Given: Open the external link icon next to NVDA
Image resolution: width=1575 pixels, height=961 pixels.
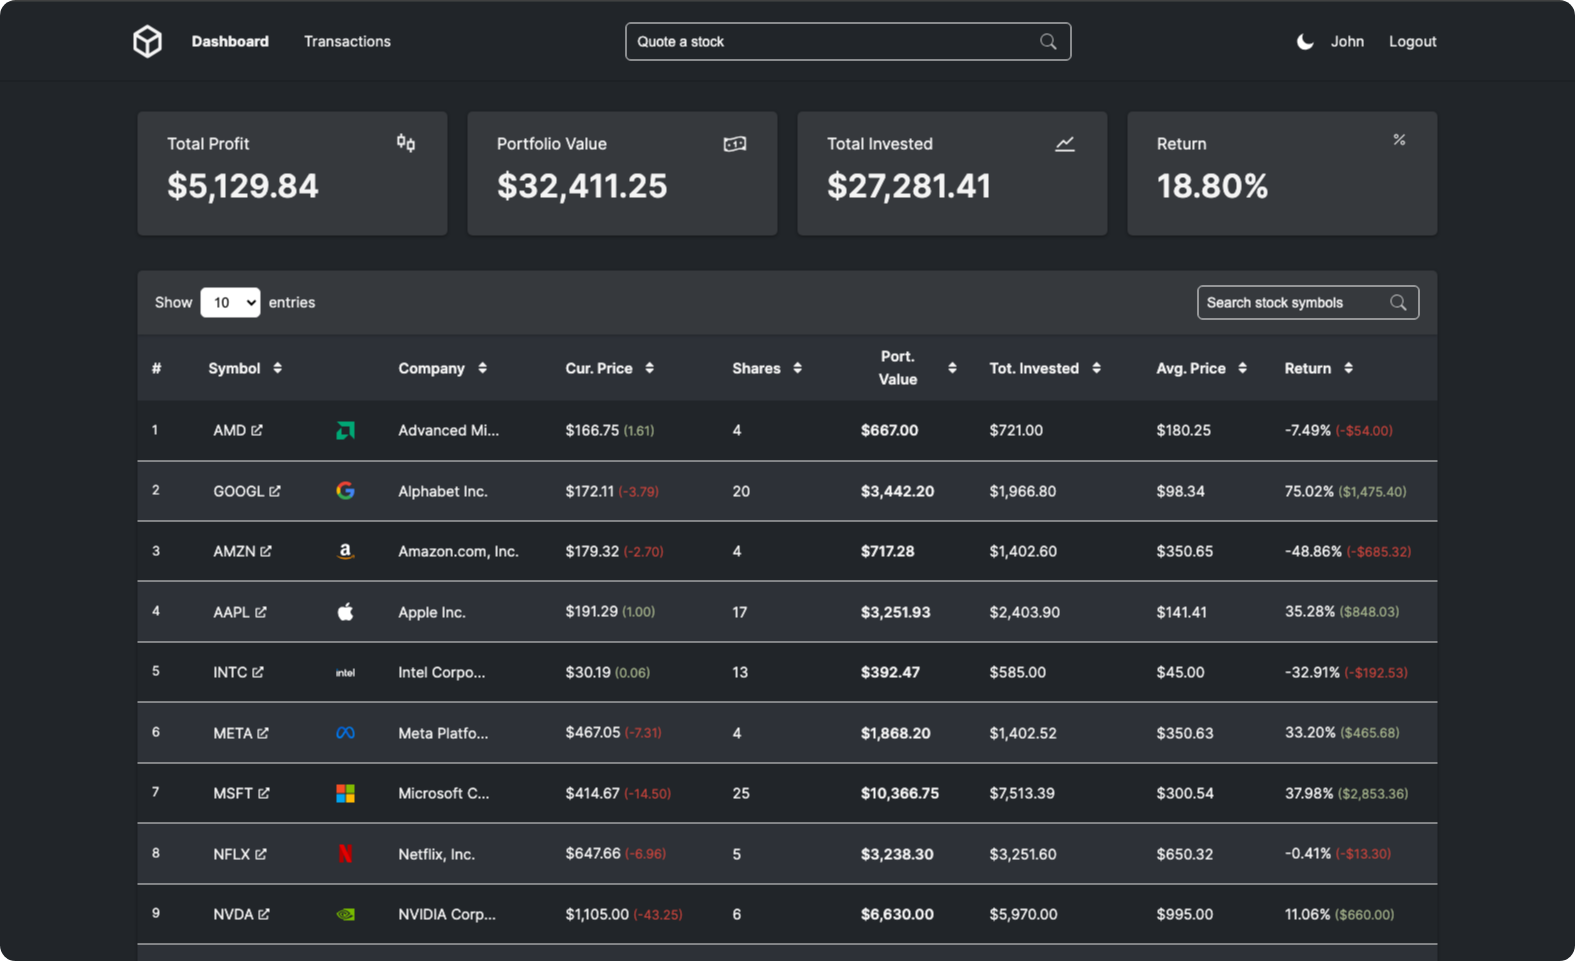Looking at the screenshot, I should click(x=264, y=914).
